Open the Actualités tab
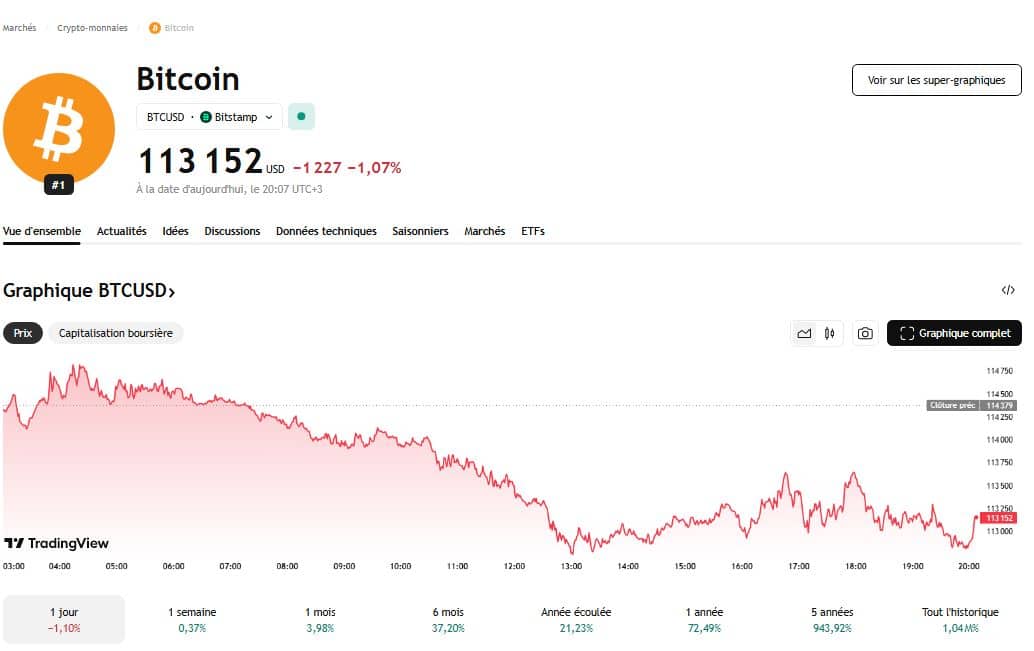The height and width of the screenshot is (651, 1034). coord(121,231)
